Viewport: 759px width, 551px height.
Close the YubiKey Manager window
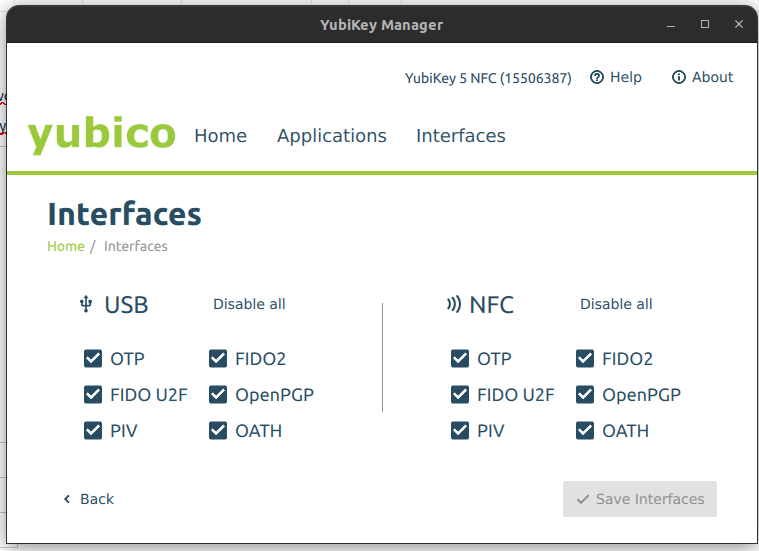pyautogui.click(x=739, y=24)
